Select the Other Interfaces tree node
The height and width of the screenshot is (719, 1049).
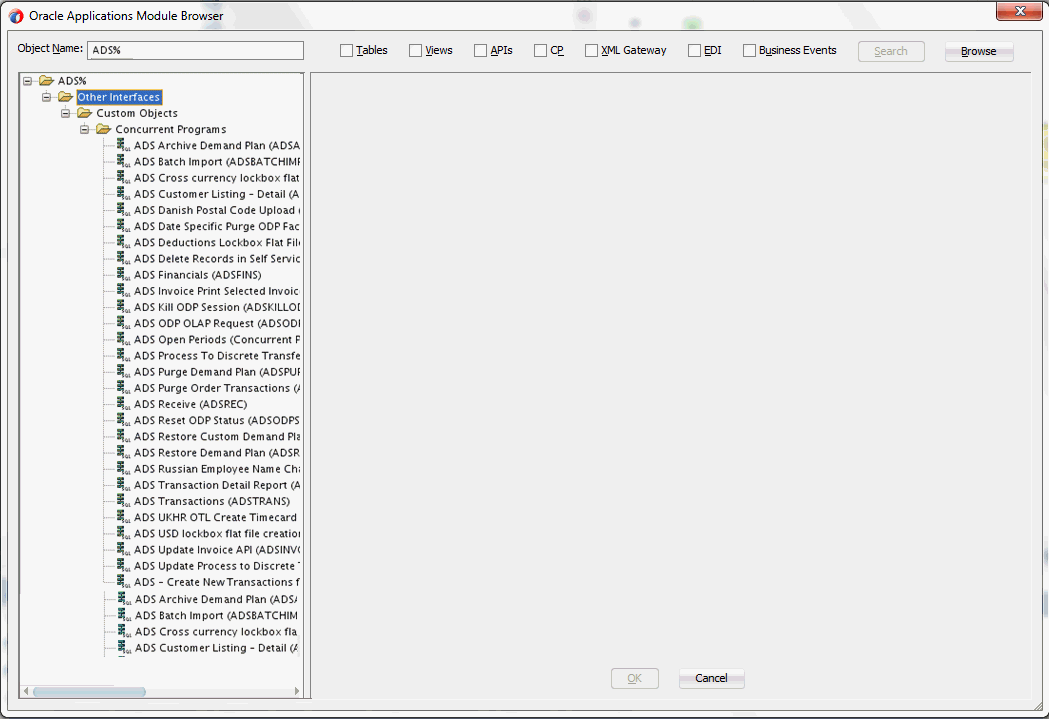tap(119, 97)
